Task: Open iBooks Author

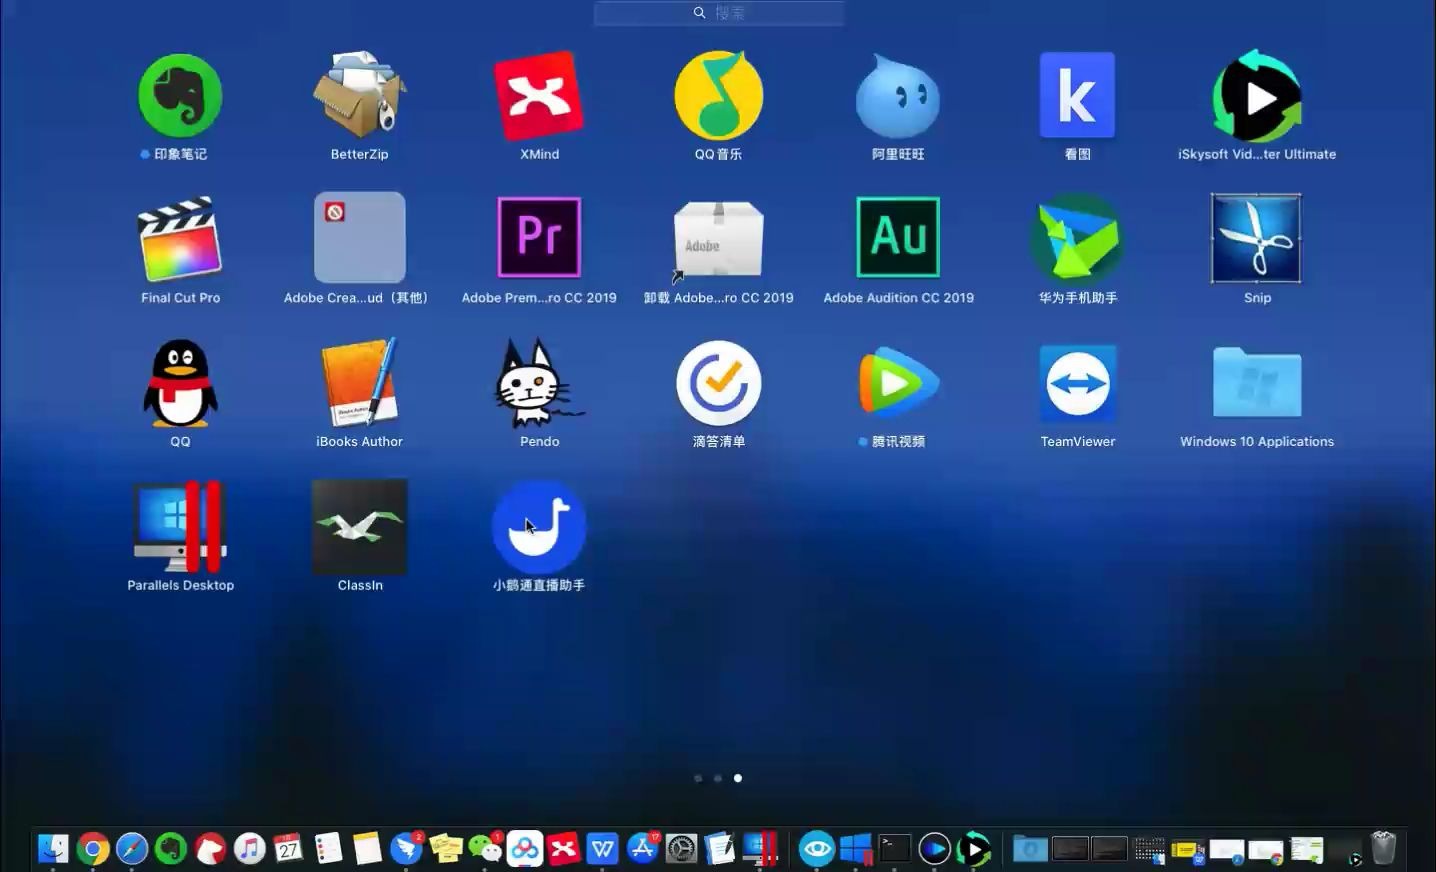Action: click(359, 382)
